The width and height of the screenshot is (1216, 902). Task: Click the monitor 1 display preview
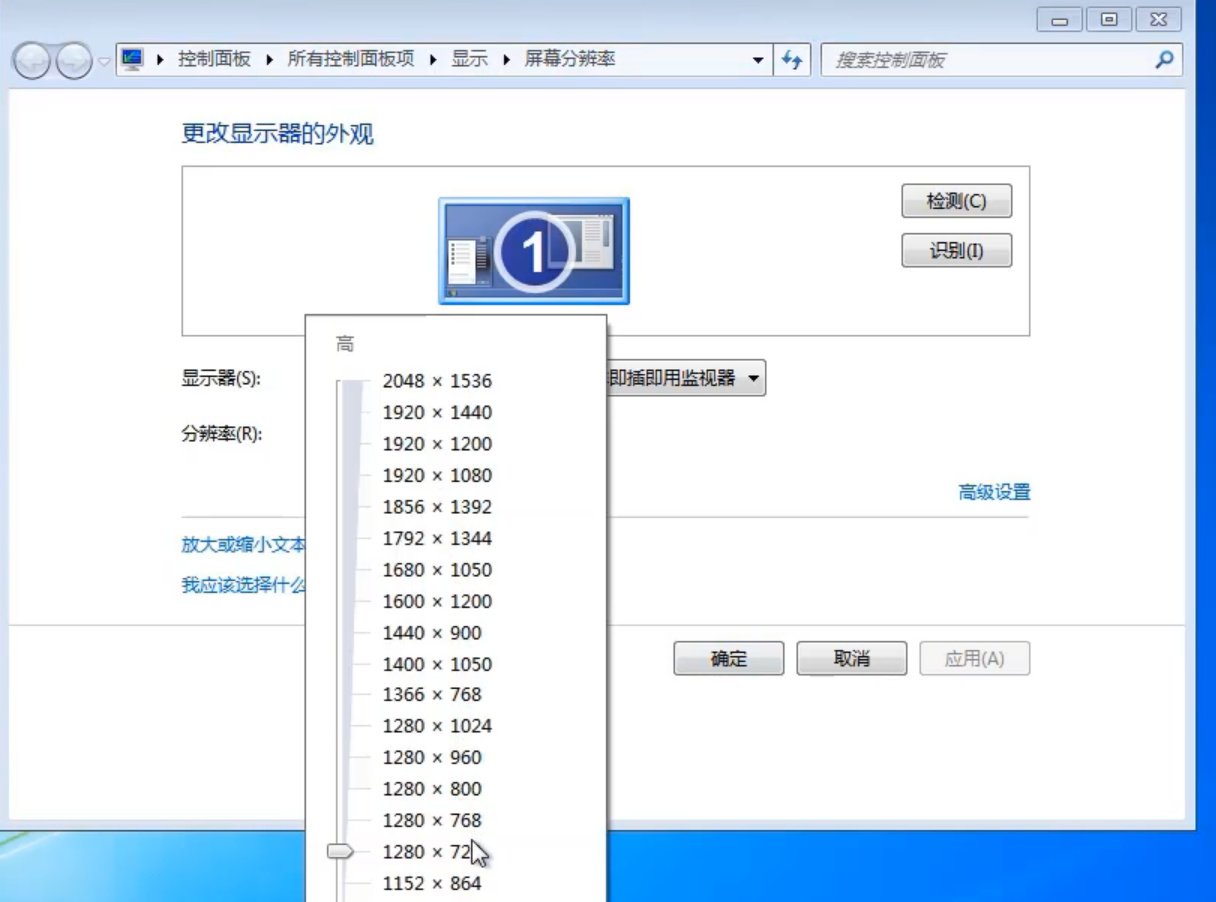tap(534, 251)
